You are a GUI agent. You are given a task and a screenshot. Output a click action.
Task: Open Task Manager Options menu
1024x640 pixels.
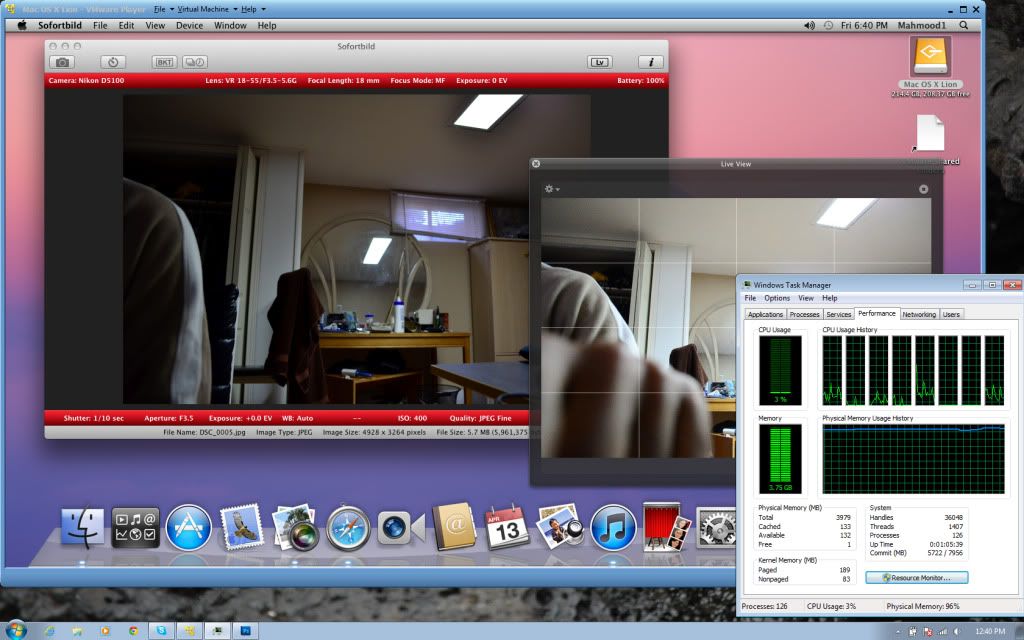tap(777, 298)
